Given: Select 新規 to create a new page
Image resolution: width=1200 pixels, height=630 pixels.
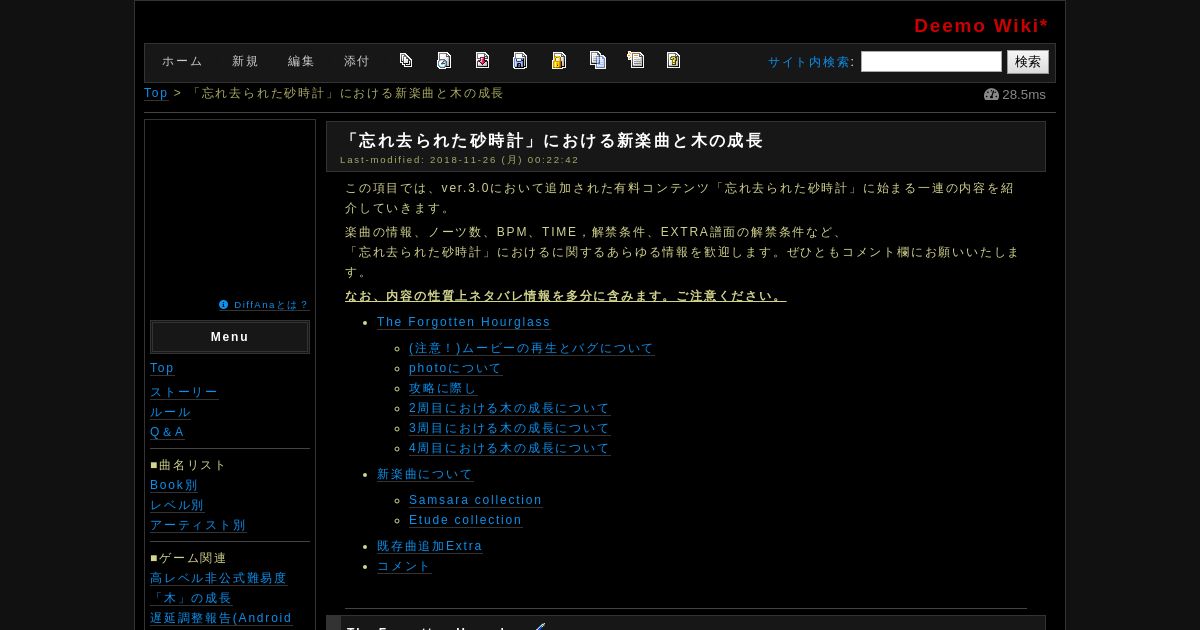Looking at the screenshot, I should tap(245, 61).
